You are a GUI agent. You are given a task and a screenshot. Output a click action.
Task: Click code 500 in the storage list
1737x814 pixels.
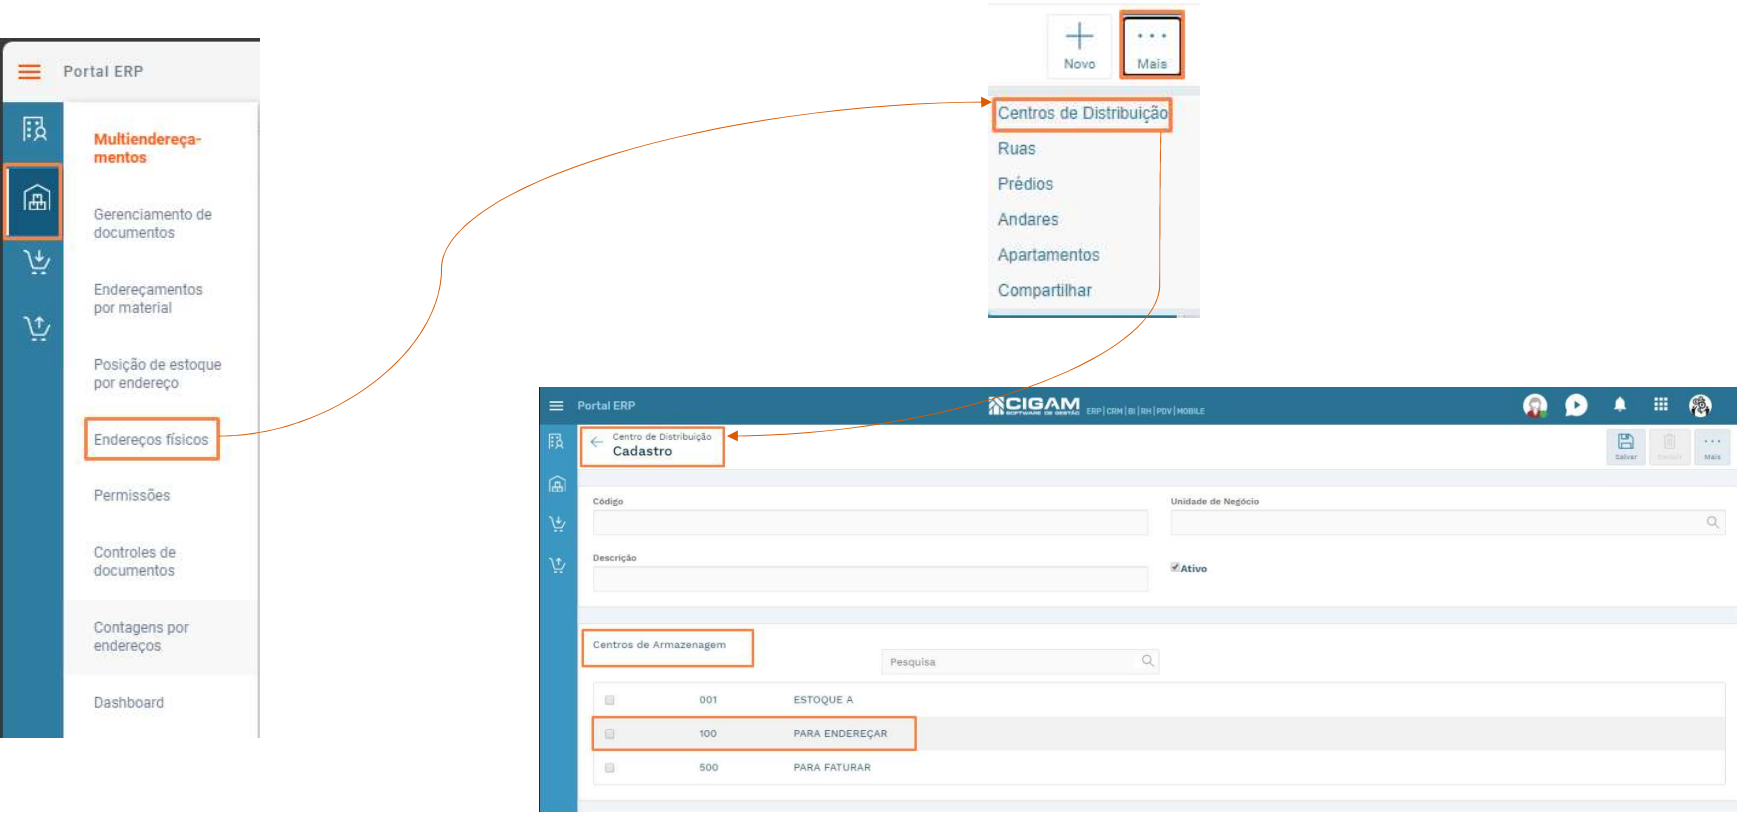(x=708, y=768)
